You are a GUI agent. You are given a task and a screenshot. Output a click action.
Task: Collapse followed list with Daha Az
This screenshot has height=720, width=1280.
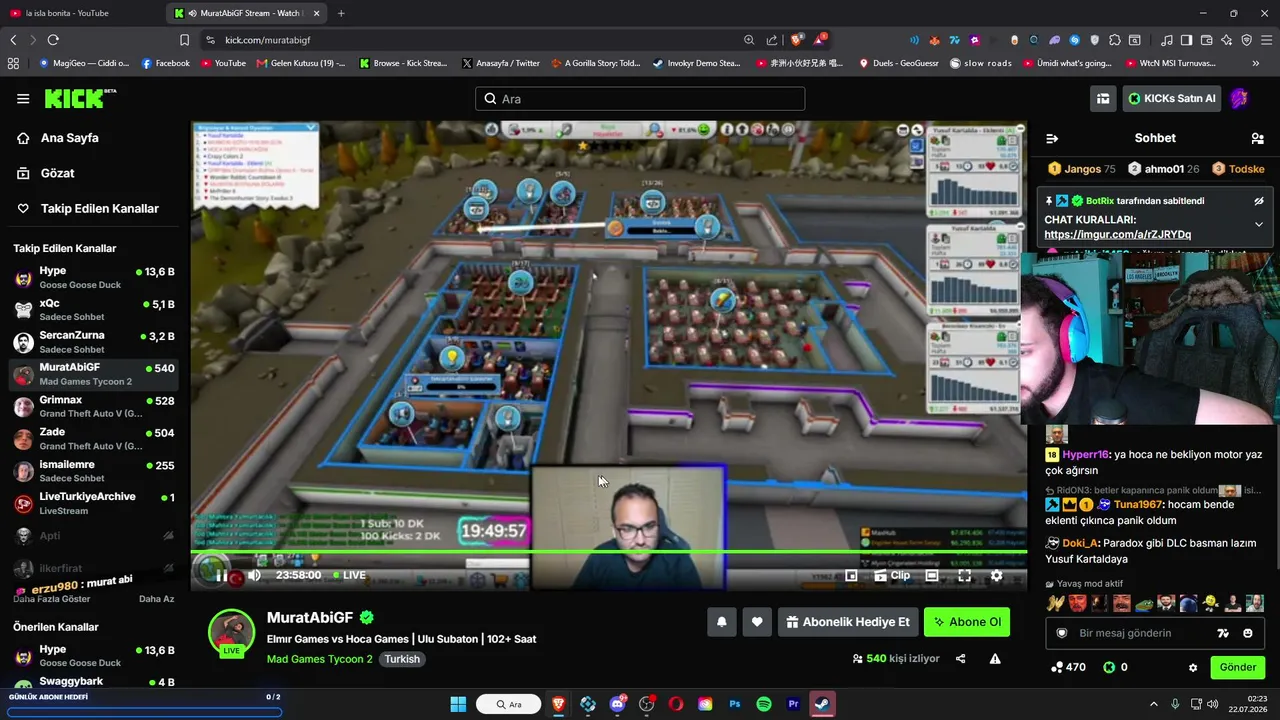(157, 599)
